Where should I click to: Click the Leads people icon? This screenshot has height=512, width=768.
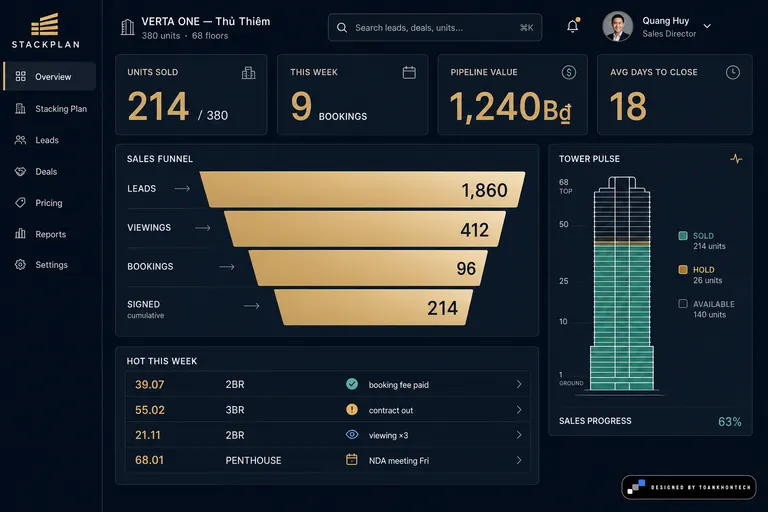[20, 140]
